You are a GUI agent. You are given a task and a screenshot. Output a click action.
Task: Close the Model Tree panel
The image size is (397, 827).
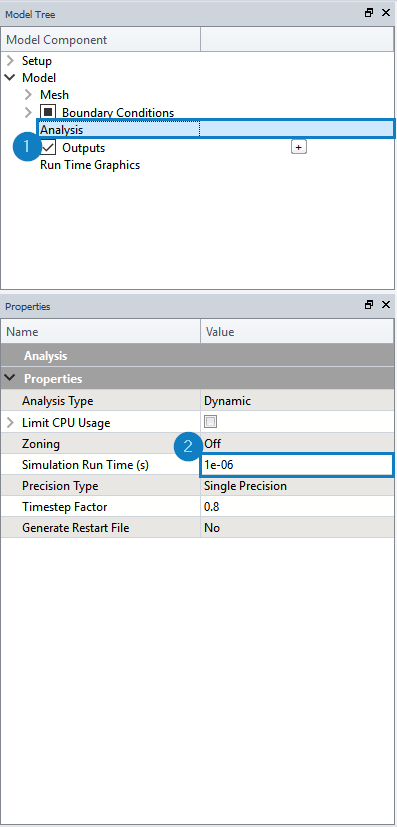(x=385, y=13)
